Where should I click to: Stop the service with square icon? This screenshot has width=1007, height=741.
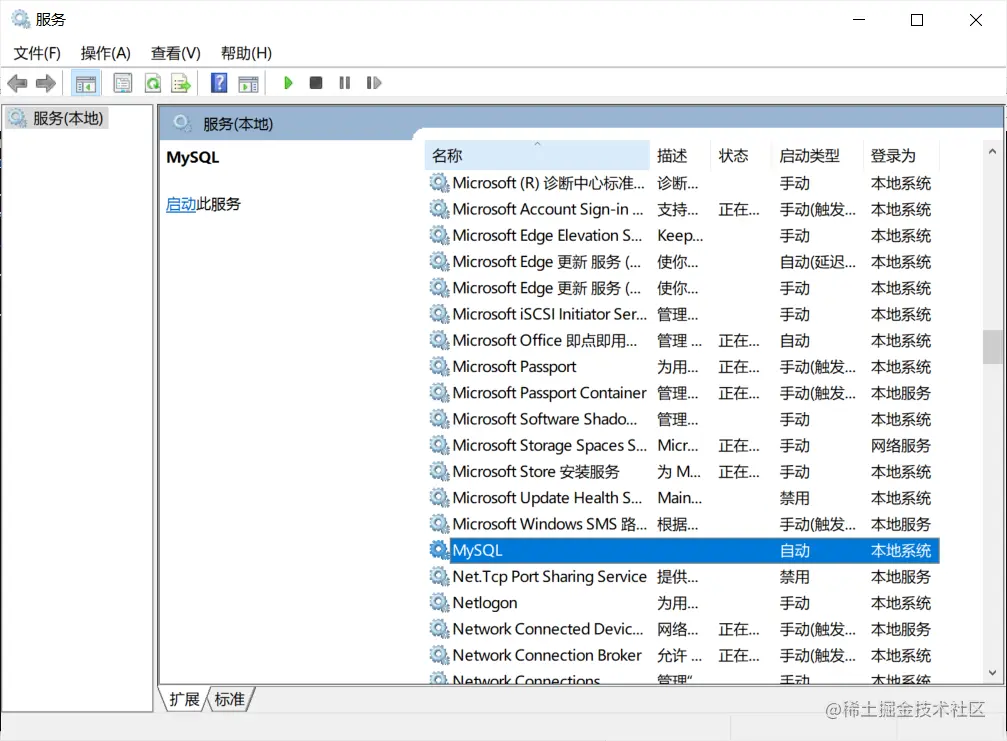pos(315,83)
